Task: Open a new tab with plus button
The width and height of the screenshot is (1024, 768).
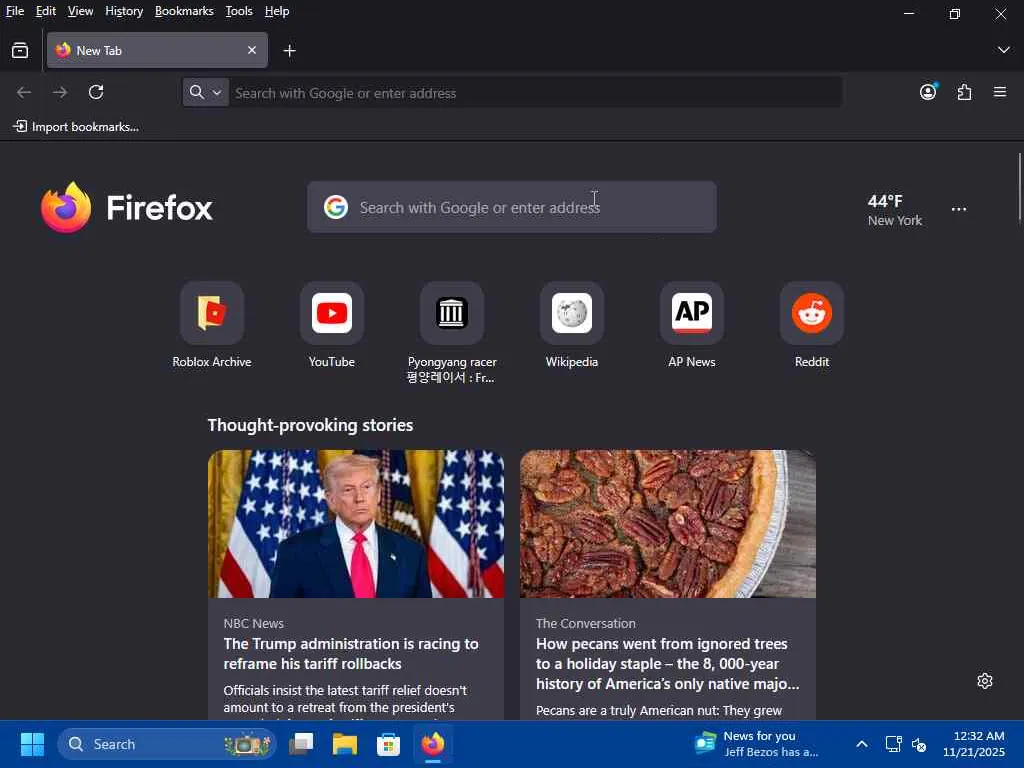Action: [289, 50]
